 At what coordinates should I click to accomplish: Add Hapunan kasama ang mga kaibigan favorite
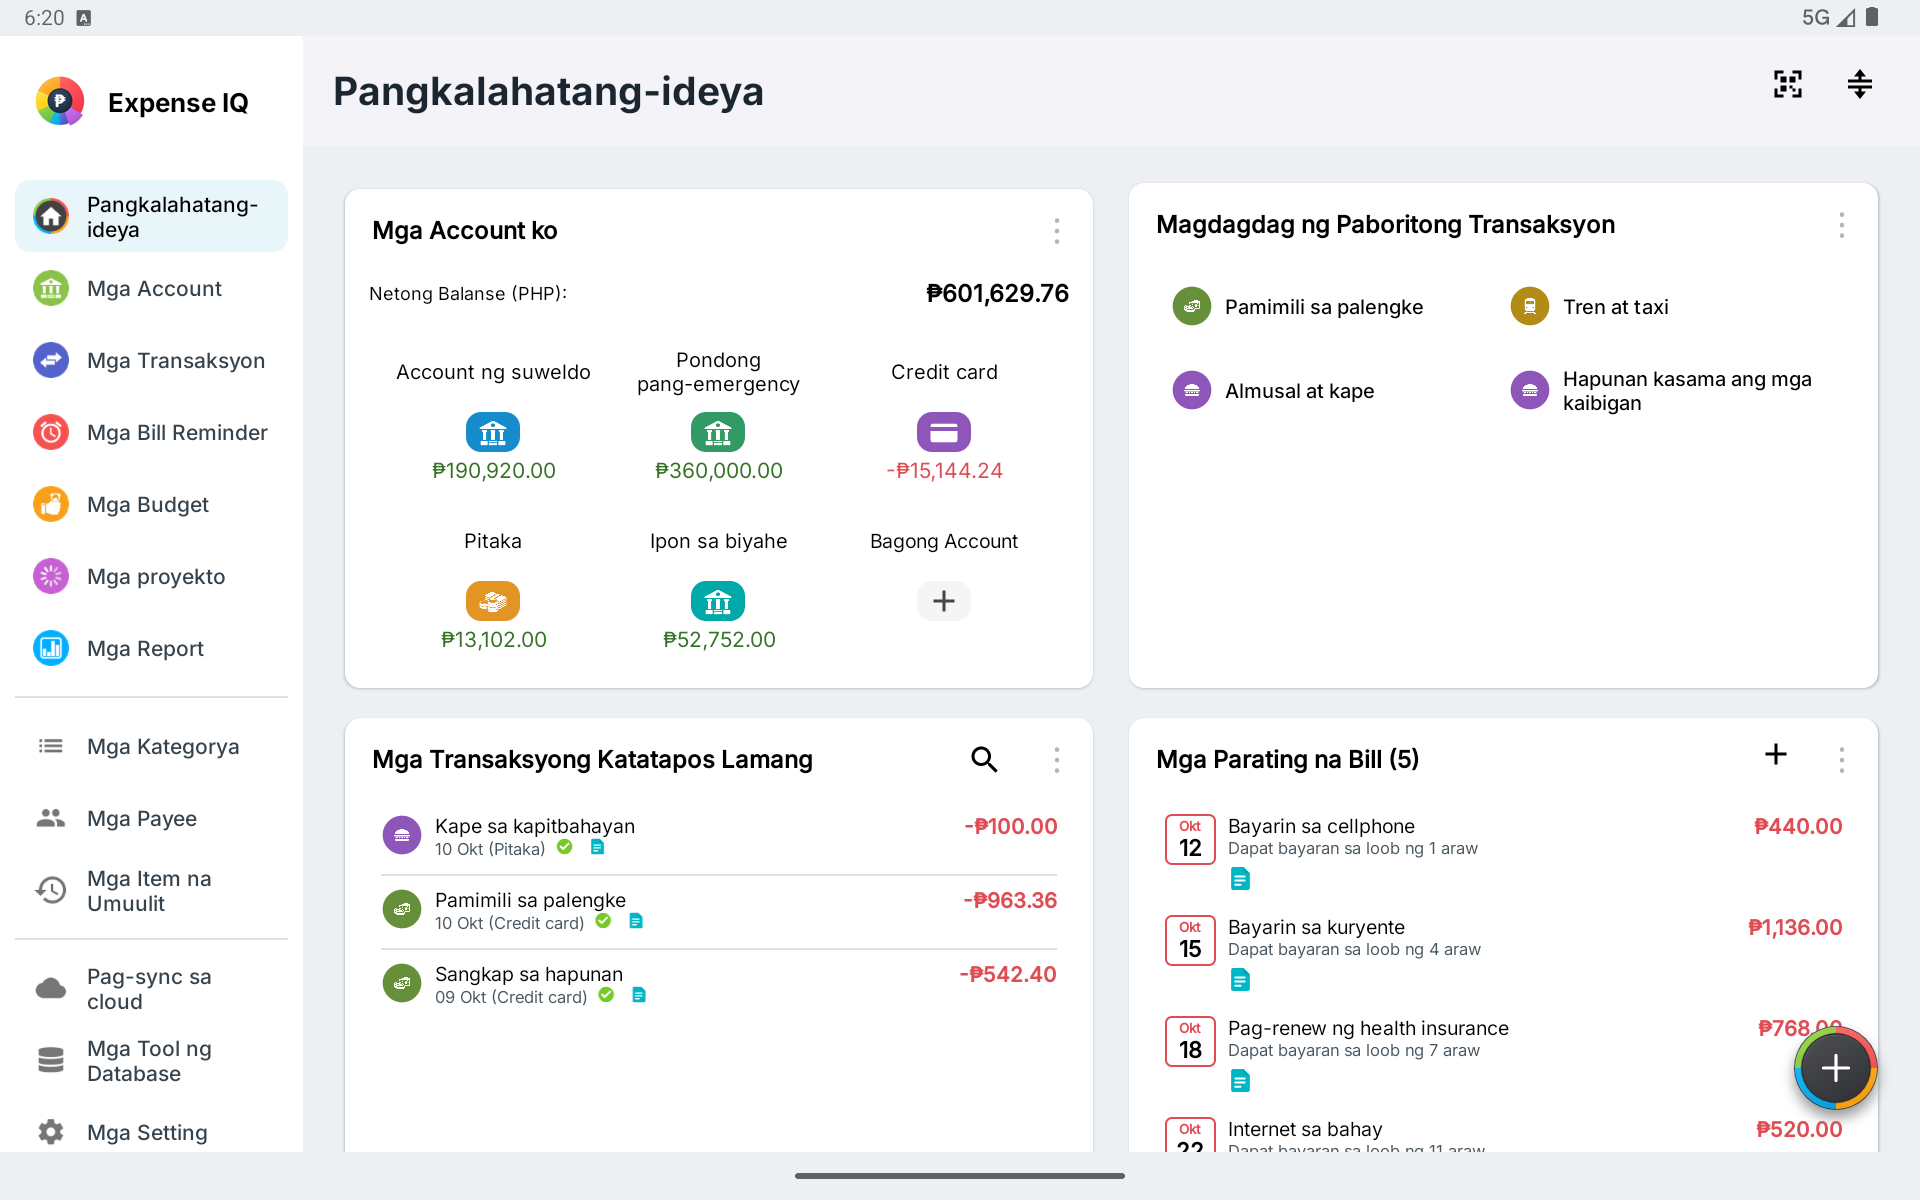1661,391
